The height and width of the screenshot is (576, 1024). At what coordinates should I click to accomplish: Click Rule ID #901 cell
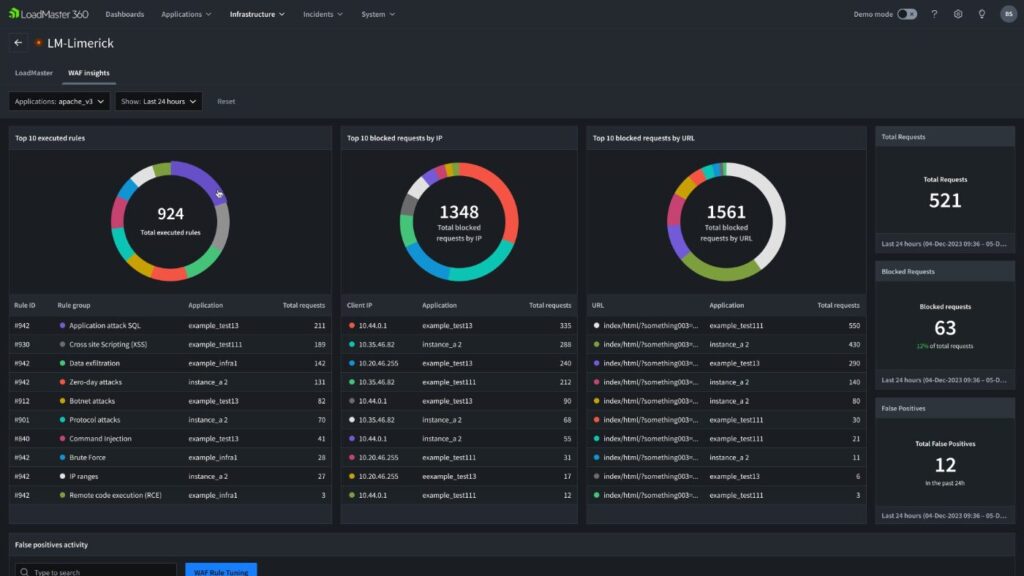pyautogui.click(x=22, y=420)
